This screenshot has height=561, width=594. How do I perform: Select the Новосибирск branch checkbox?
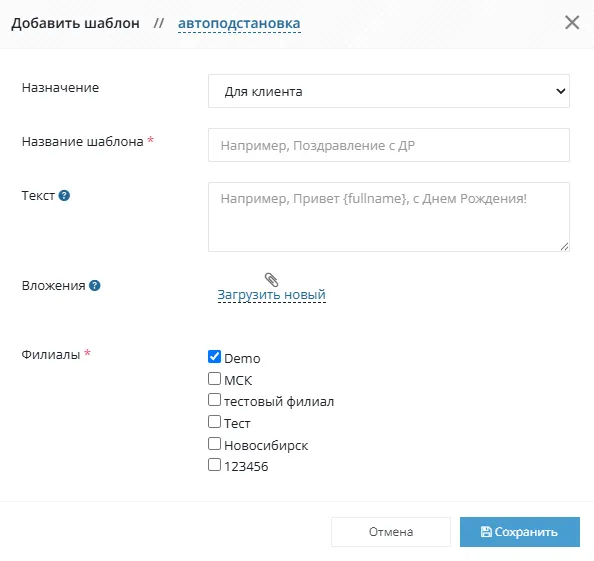pos(214,443)
